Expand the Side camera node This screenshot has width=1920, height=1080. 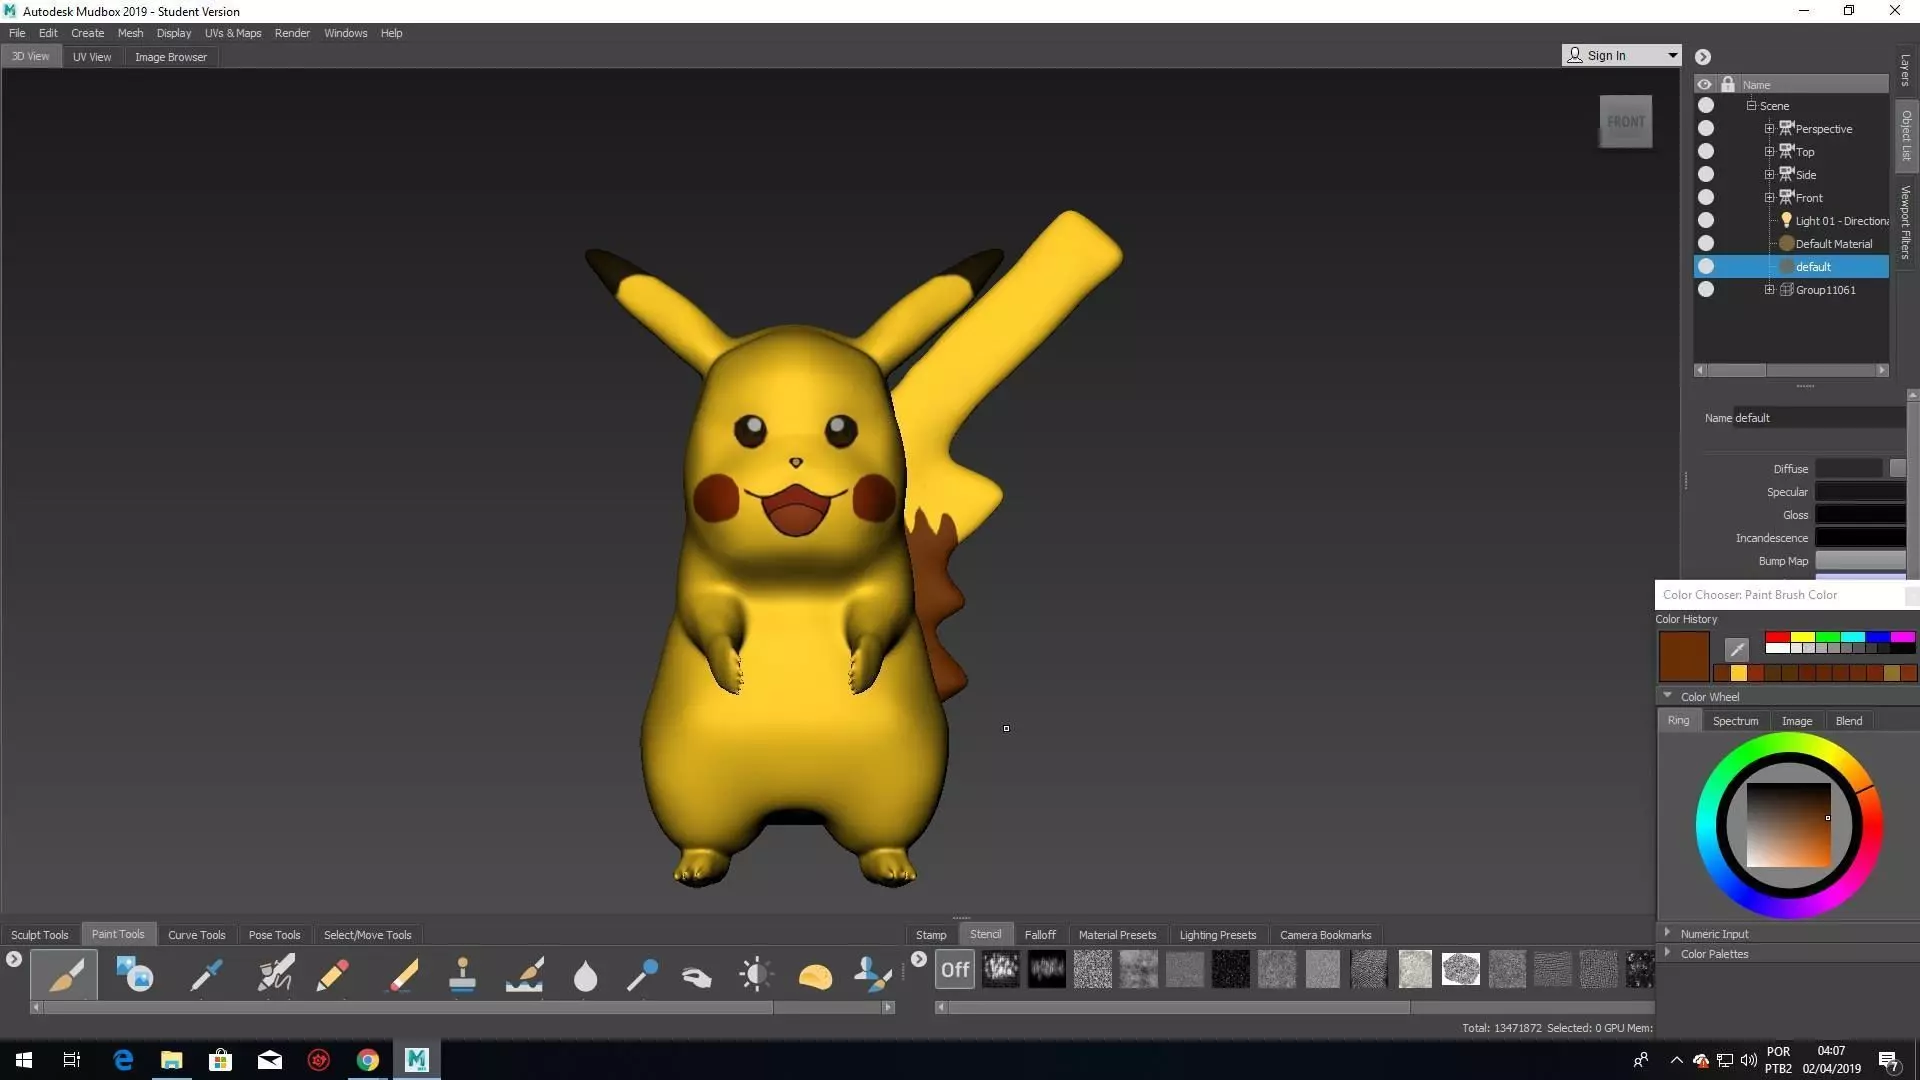[x=1769, y=174]
